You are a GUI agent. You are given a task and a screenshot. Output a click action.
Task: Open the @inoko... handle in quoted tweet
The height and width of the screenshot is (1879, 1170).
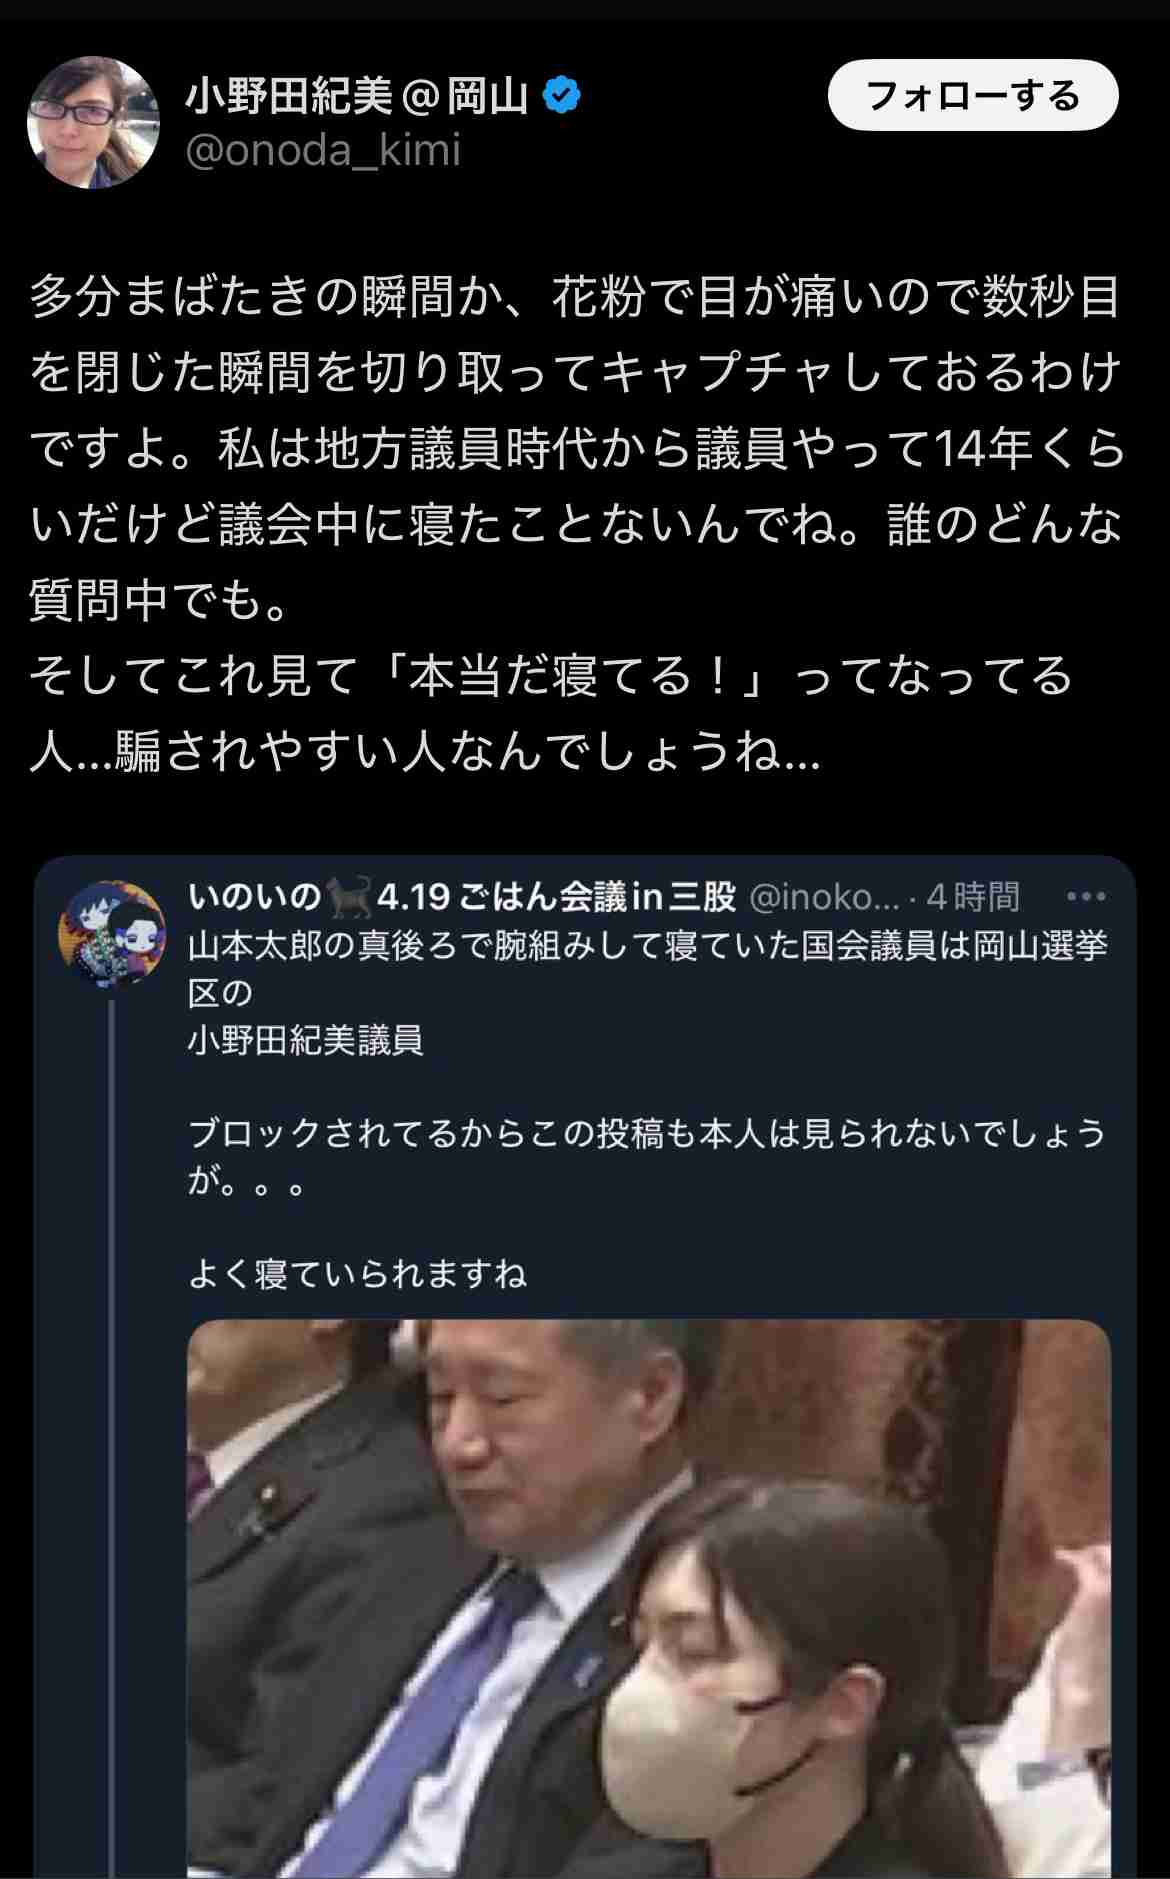824,897
